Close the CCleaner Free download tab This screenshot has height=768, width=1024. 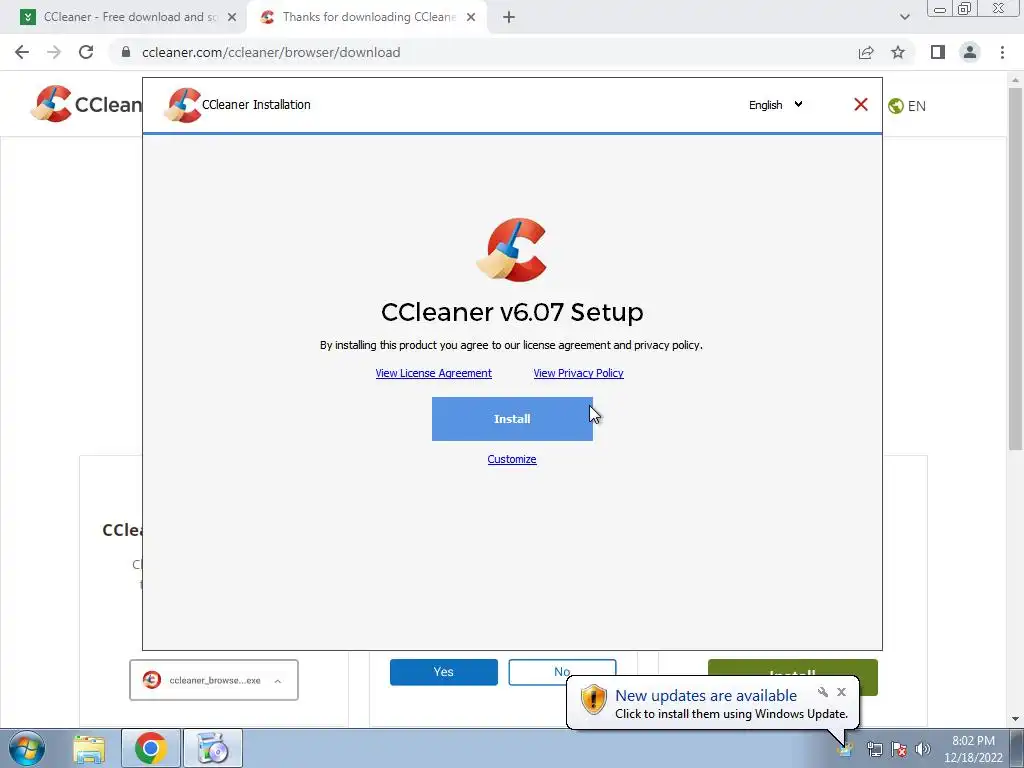click(232, 18)
